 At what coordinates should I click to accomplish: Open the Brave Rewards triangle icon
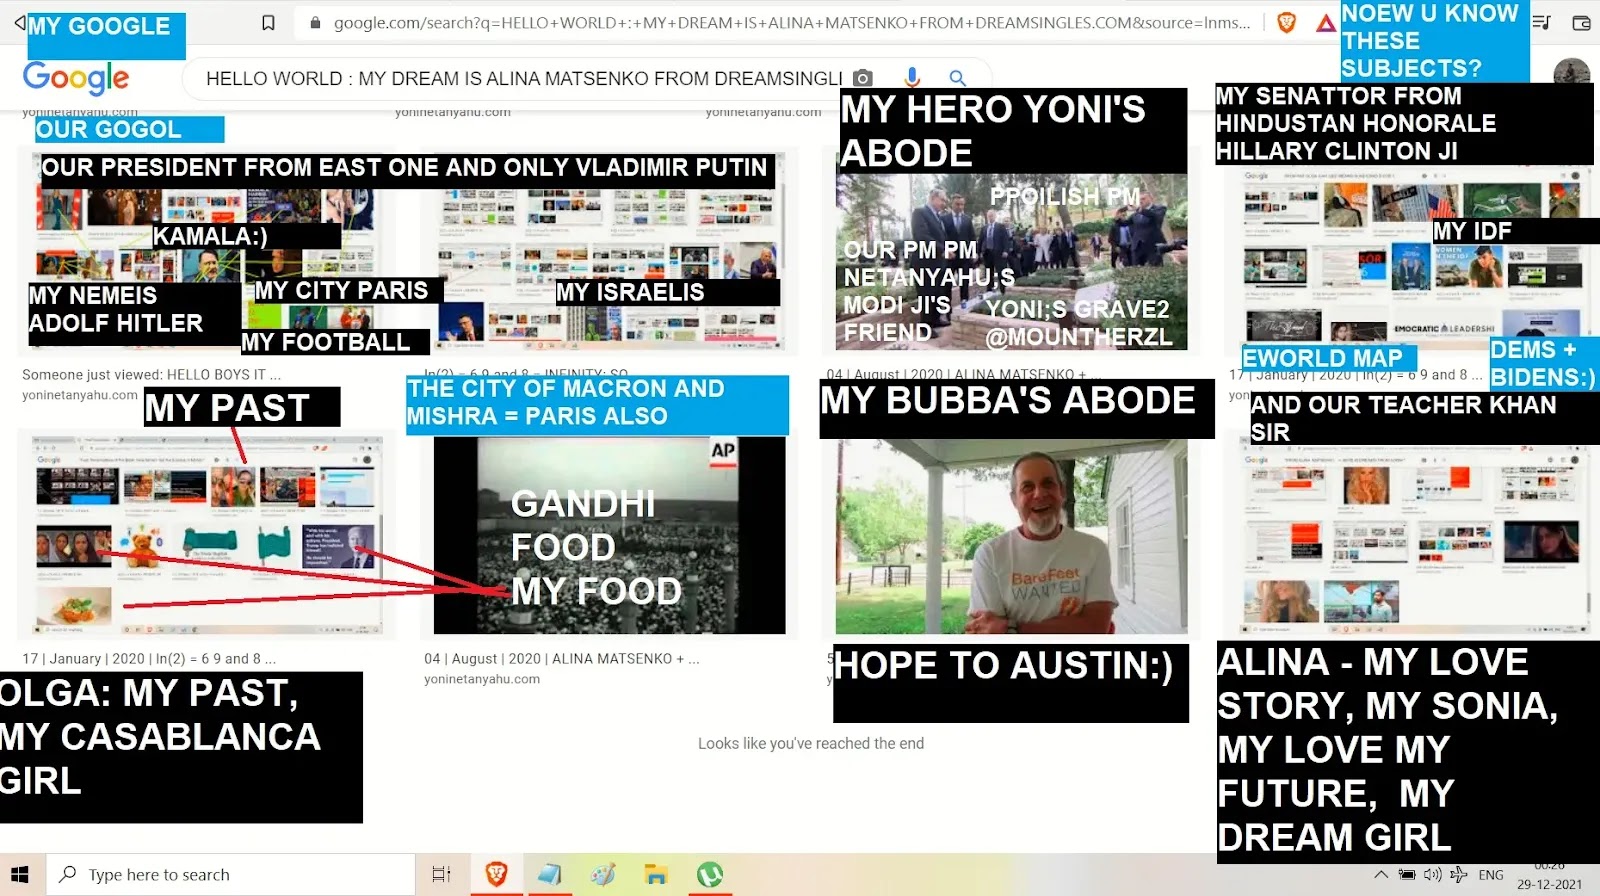1325,23
